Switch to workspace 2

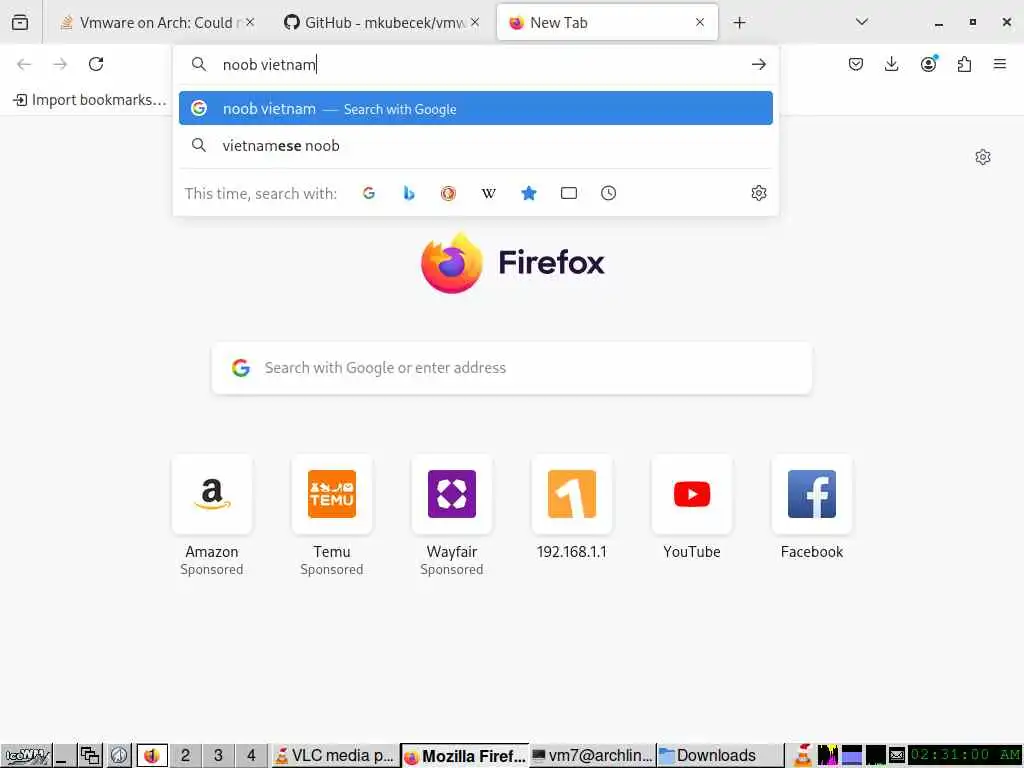pos(185,756)
